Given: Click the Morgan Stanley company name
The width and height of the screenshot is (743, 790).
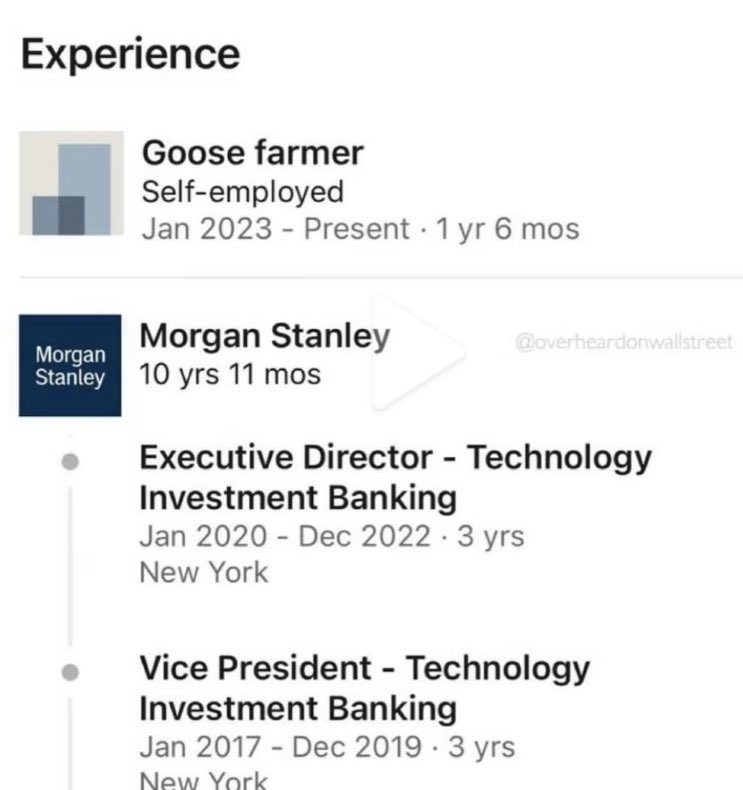Looking at the screenshot, I should (x=265, y=337).
